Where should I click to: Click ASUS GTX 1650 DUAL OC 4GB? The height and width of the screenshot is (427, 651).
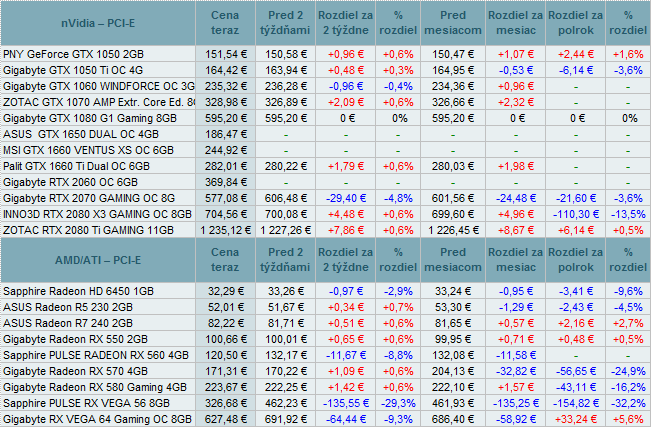[x=81, y=134]
